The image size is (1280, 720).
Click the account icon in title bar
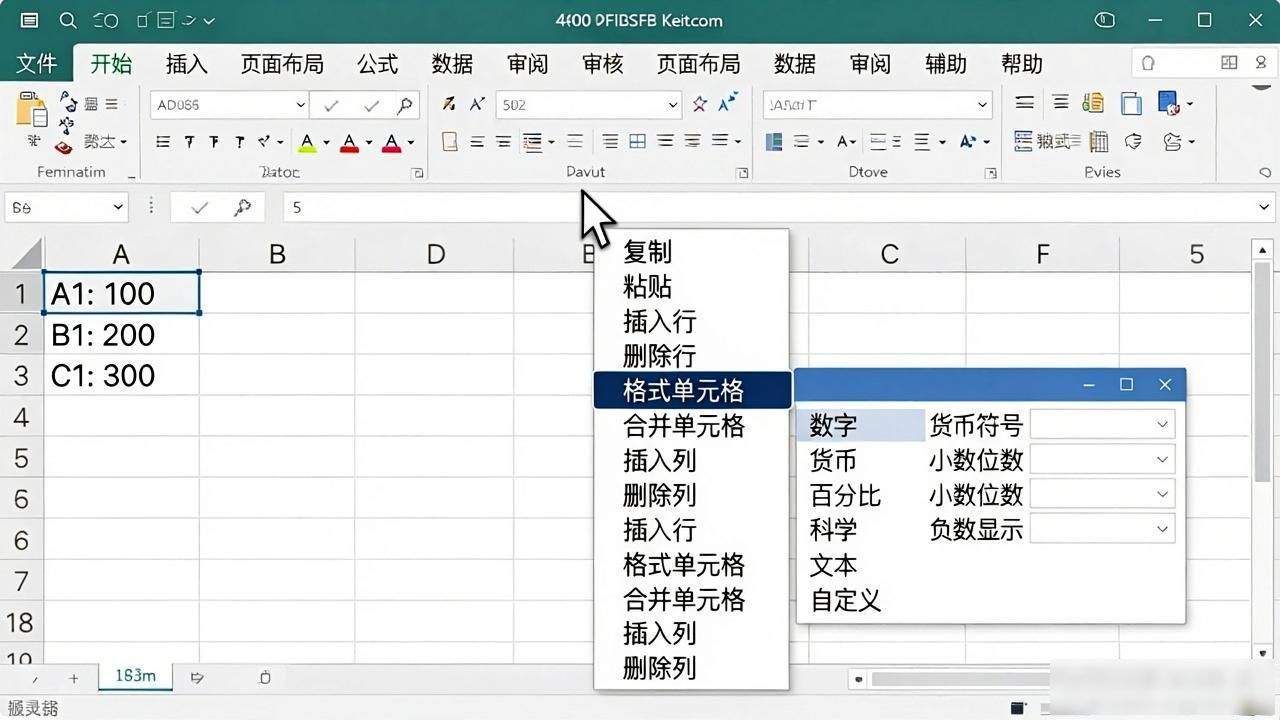pos(1105,20)
